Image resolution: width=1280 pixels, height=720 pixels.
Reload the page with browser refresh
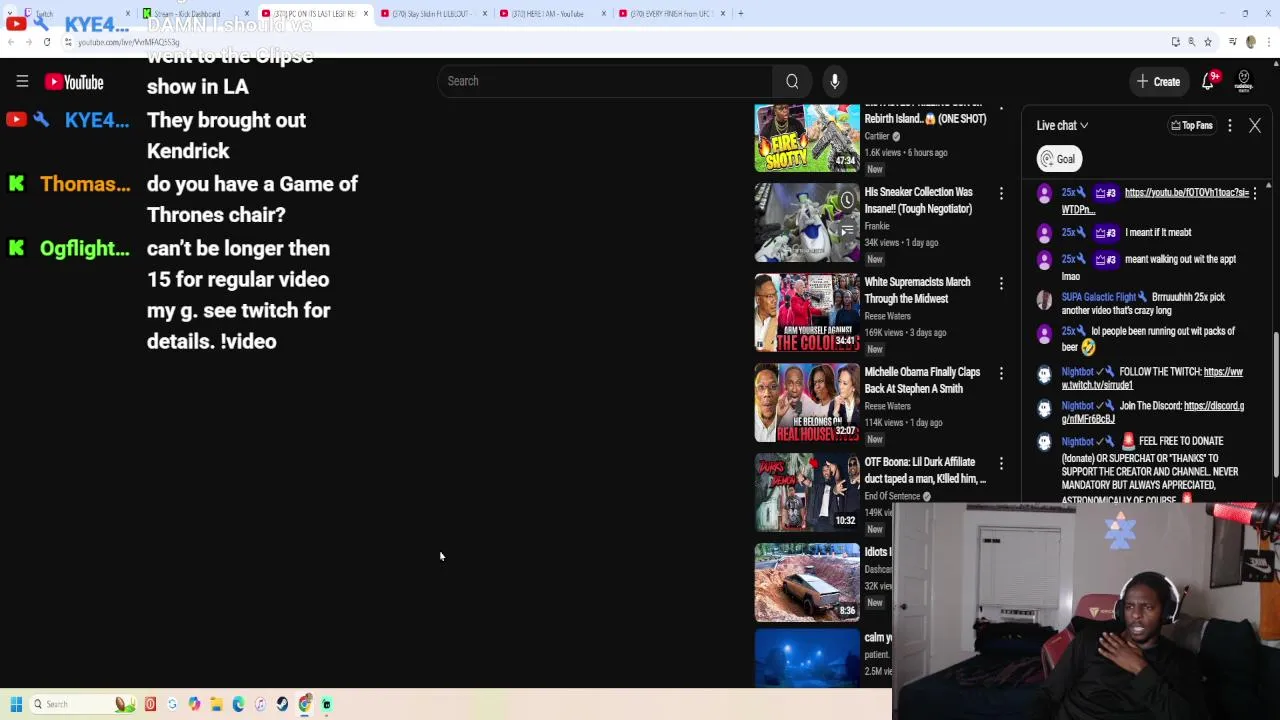click(47, 42)
